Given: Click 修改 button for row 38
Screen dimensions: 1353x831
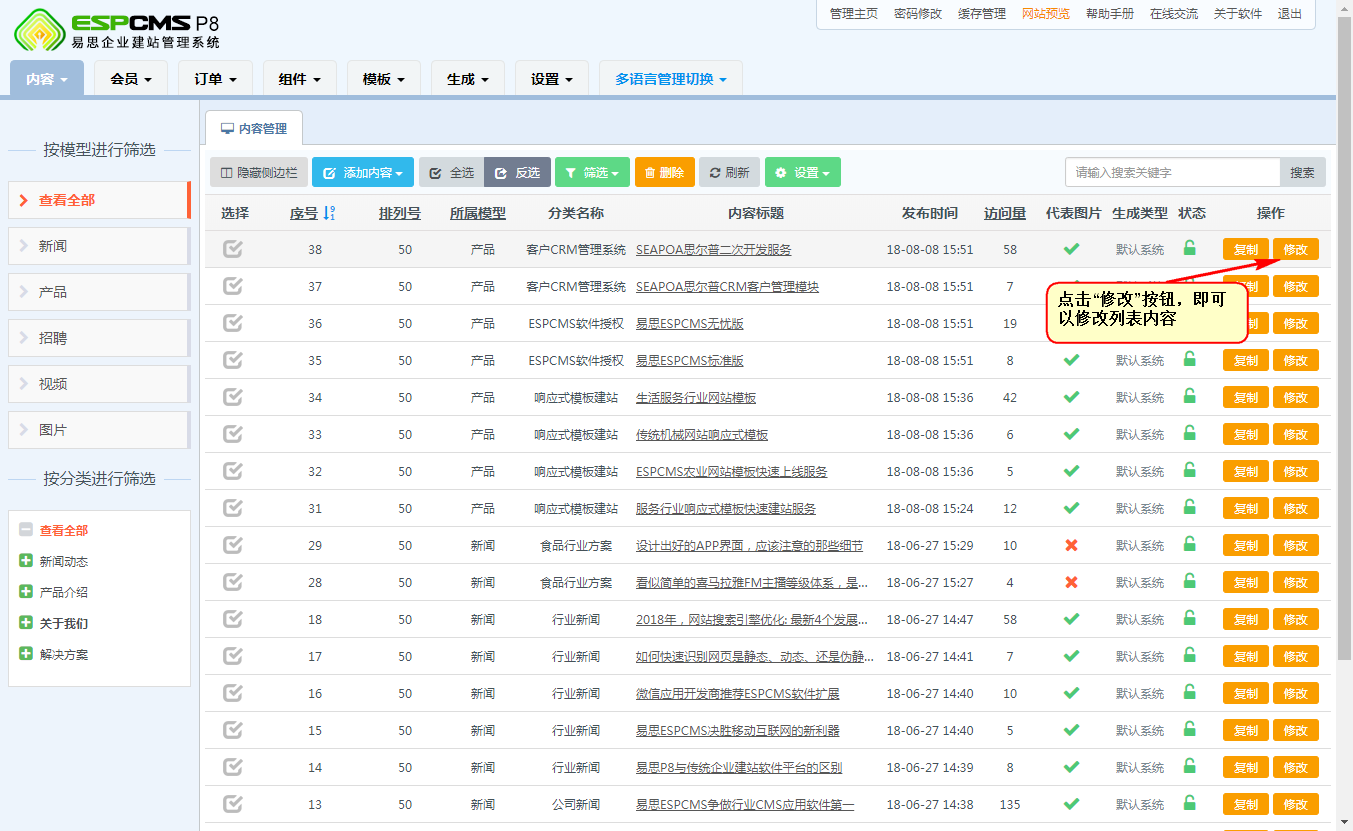Looking at the screenshot, I should (x=1295, y=249).
